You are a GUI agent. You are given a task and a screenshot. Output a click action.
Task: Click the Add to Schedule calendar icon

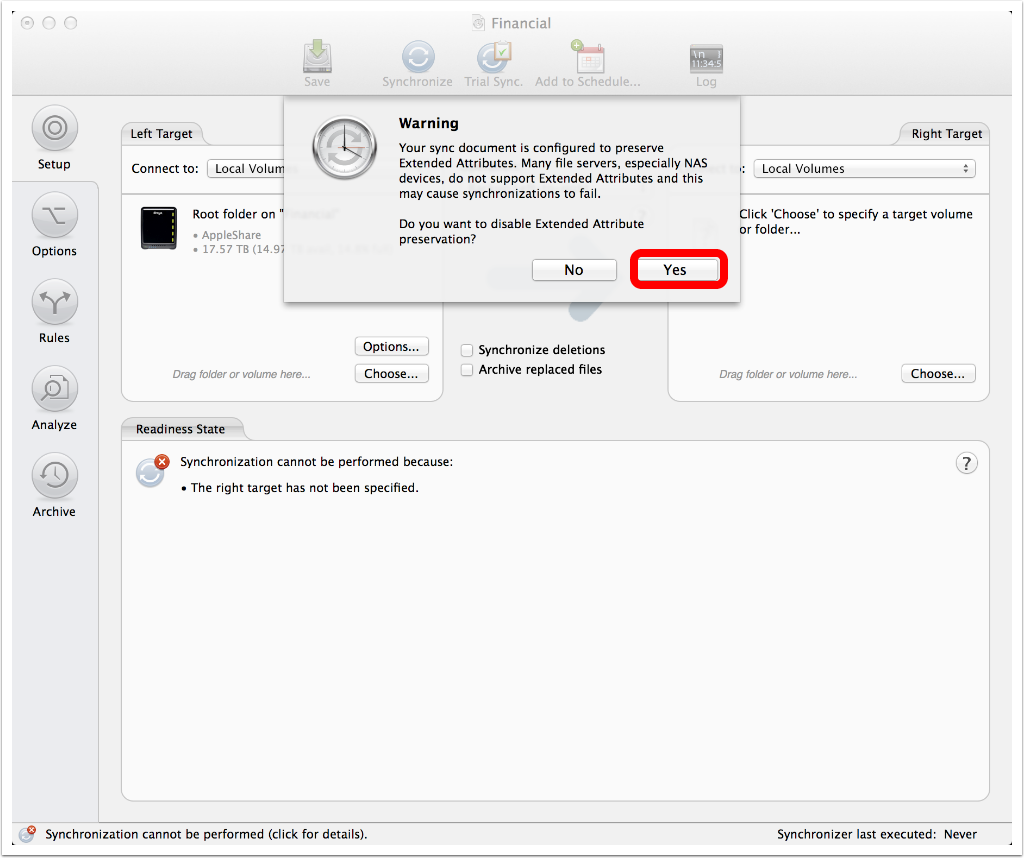pyautogui.click(x=587, y=59)
